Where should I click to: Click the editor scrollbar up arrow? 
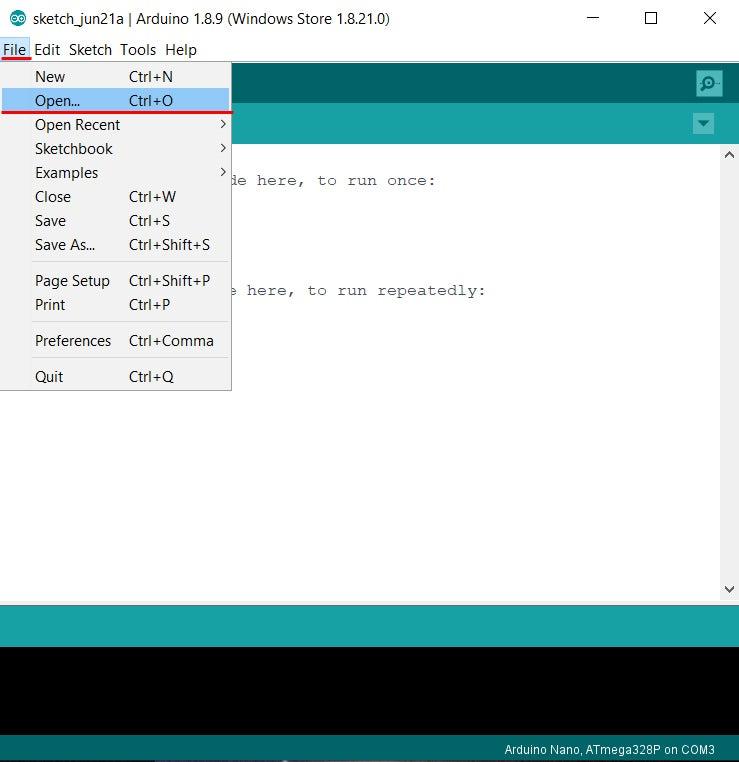(x=729, y=155)
